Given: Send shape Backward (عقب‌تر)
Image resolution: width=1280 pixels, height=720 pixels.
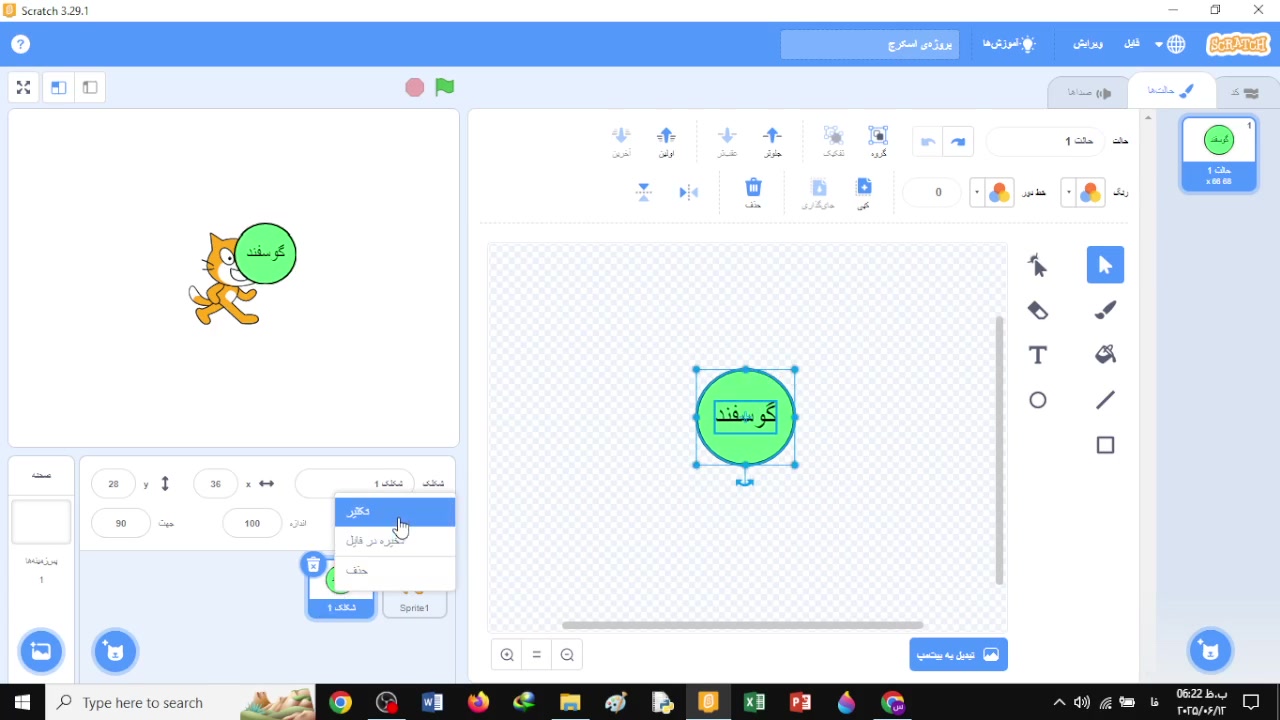Looking at the screenshot, I should [x=727, y=141].
